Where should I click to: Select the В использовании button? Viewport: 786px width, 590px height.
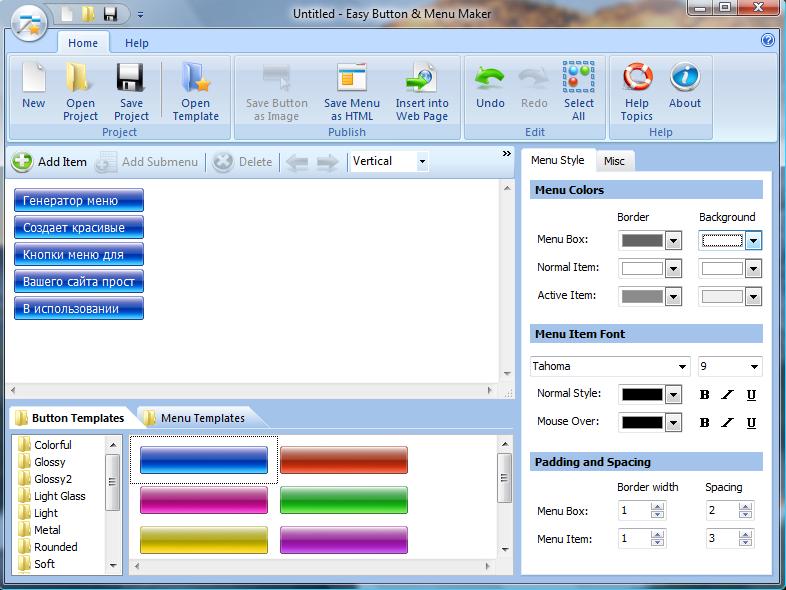point(79,309)
